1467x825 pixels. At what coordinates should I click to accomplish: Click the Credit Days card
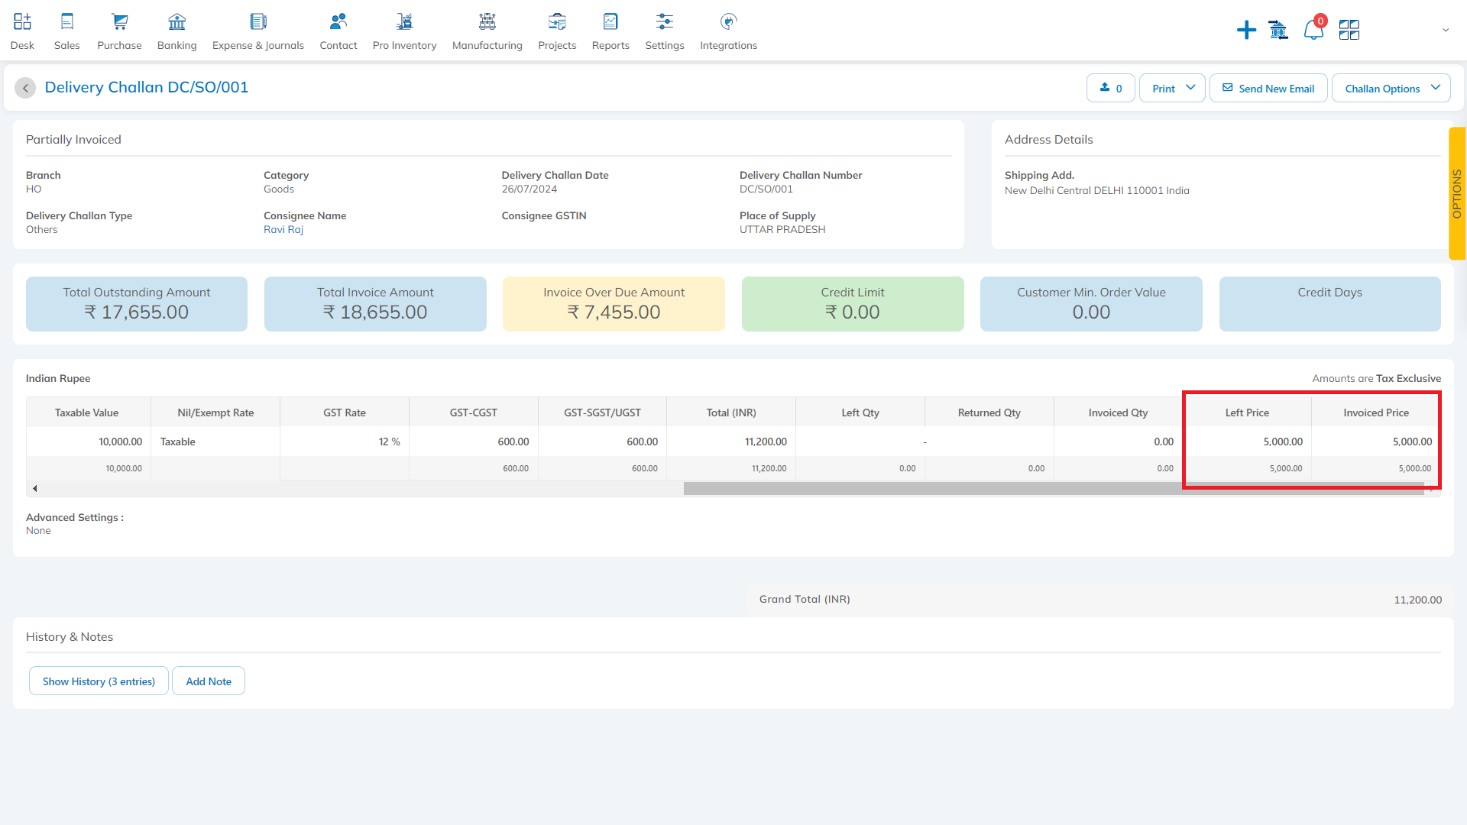tap(1330, 304)
